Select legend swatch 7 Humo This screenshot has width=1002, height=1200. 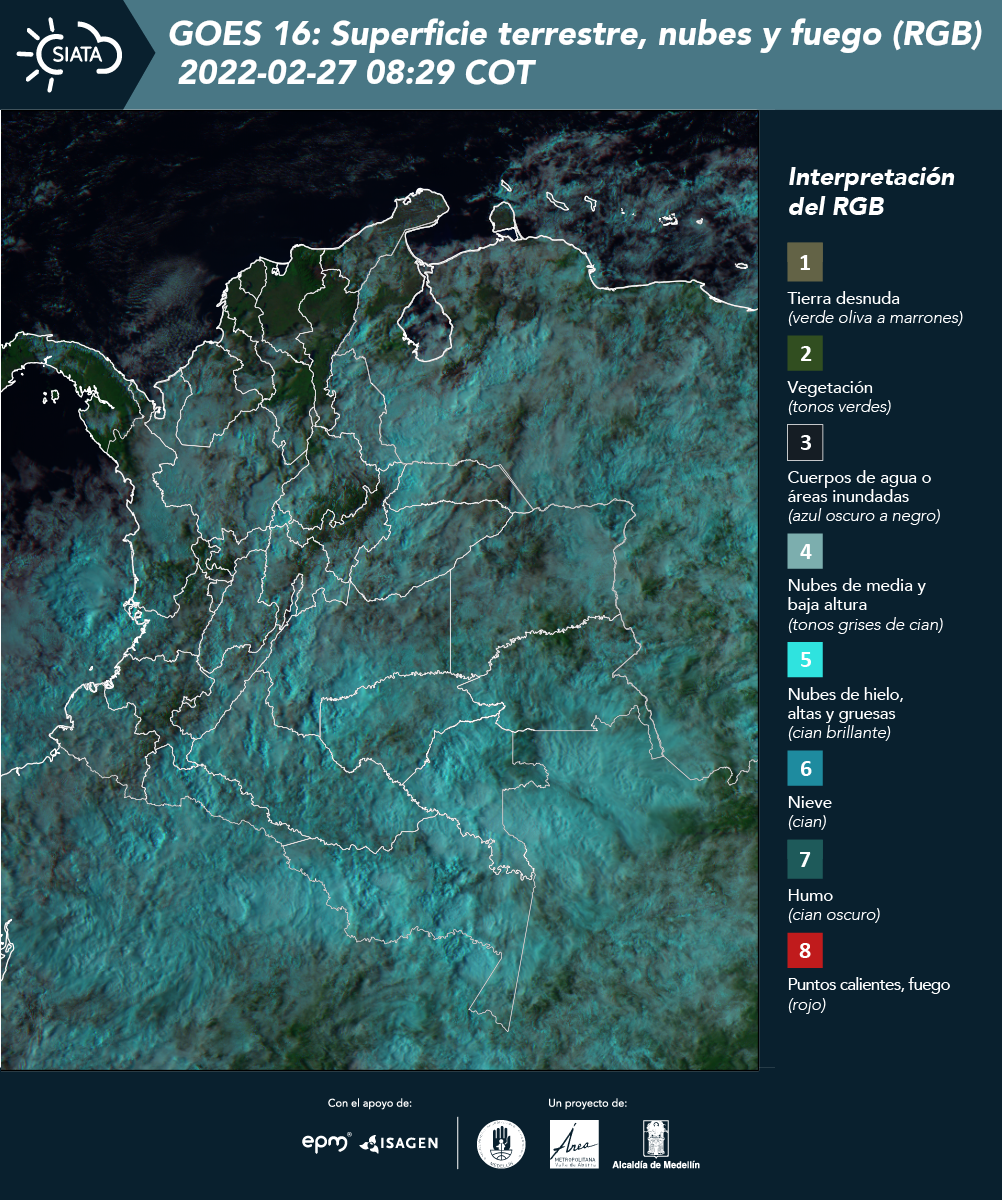(x=805, y=858)
